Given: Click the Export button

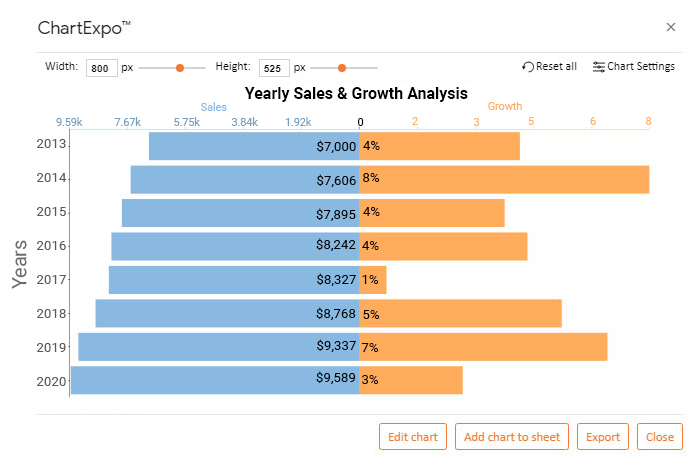Looking at the screenshot, I should pos(603,437).
